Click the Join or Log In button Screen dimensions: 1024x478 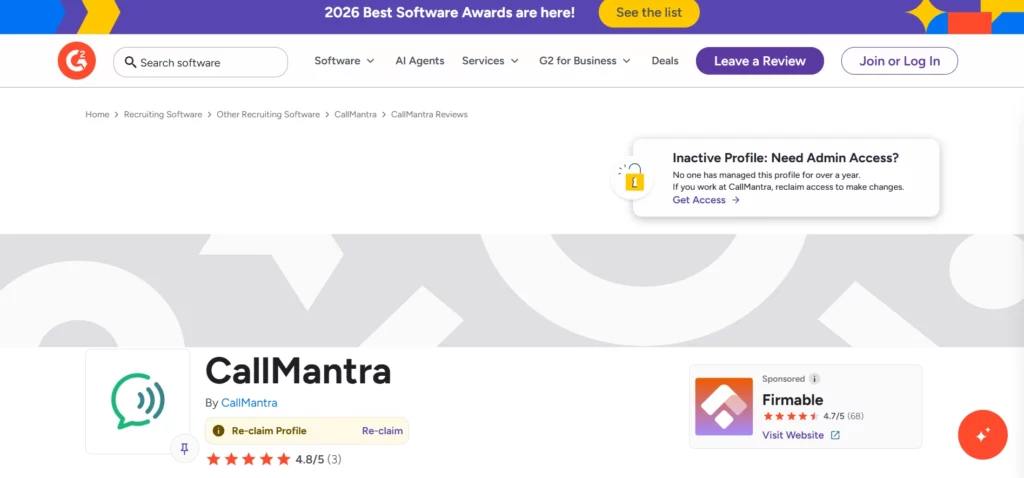pyautogui.click(x=899, y=61)
